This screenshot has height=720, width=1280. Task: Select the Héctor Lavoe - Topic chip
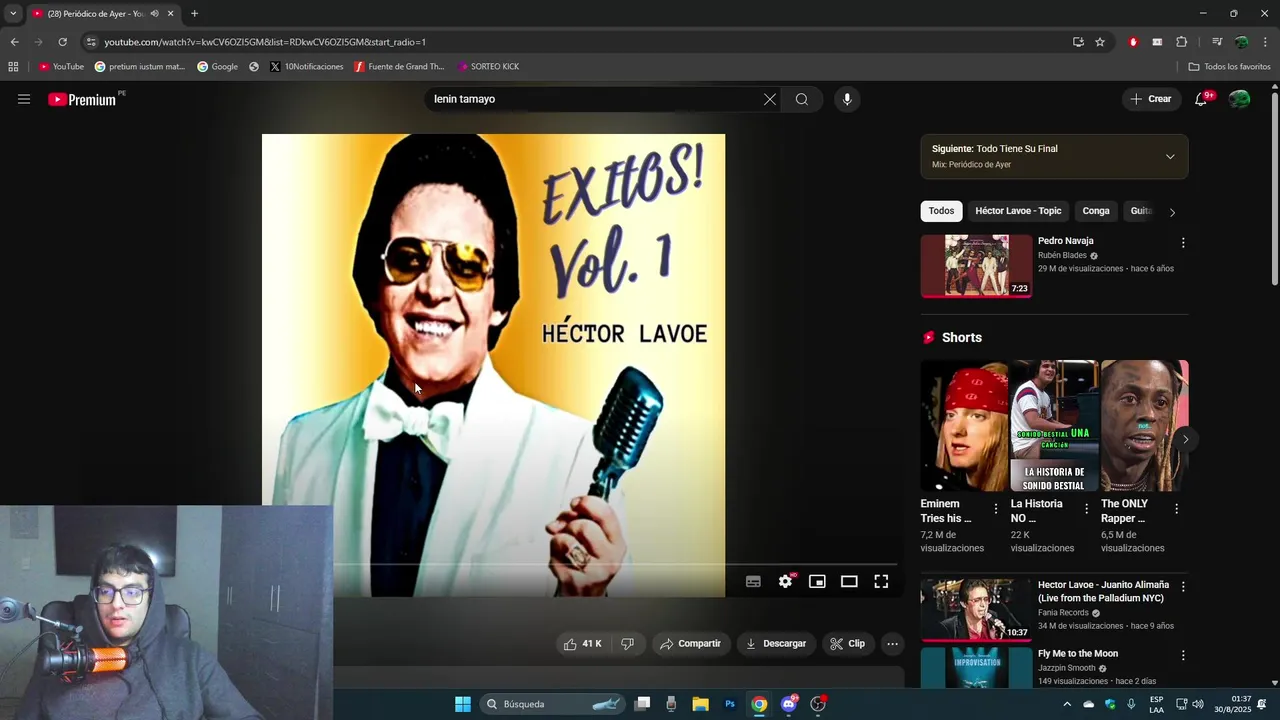pos(1018,211)
